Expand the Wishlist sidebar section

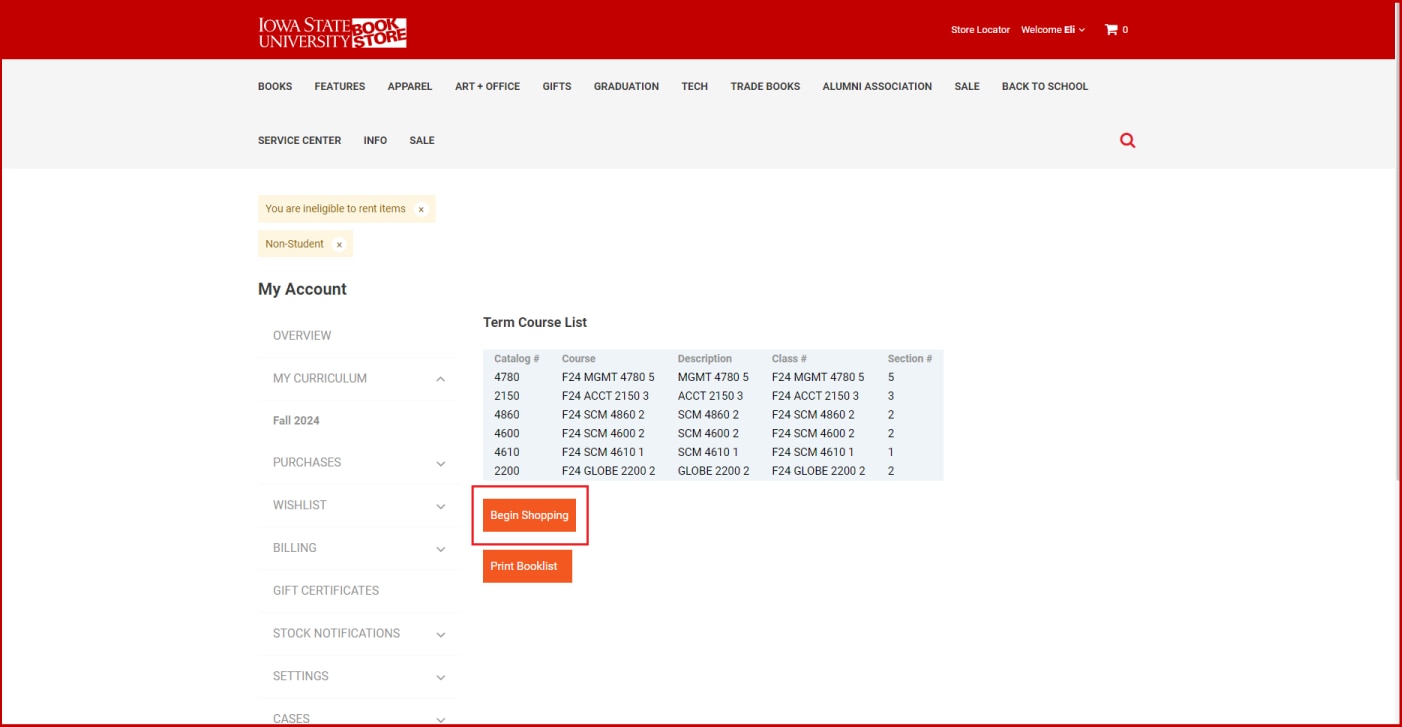[x=440, y=506]
